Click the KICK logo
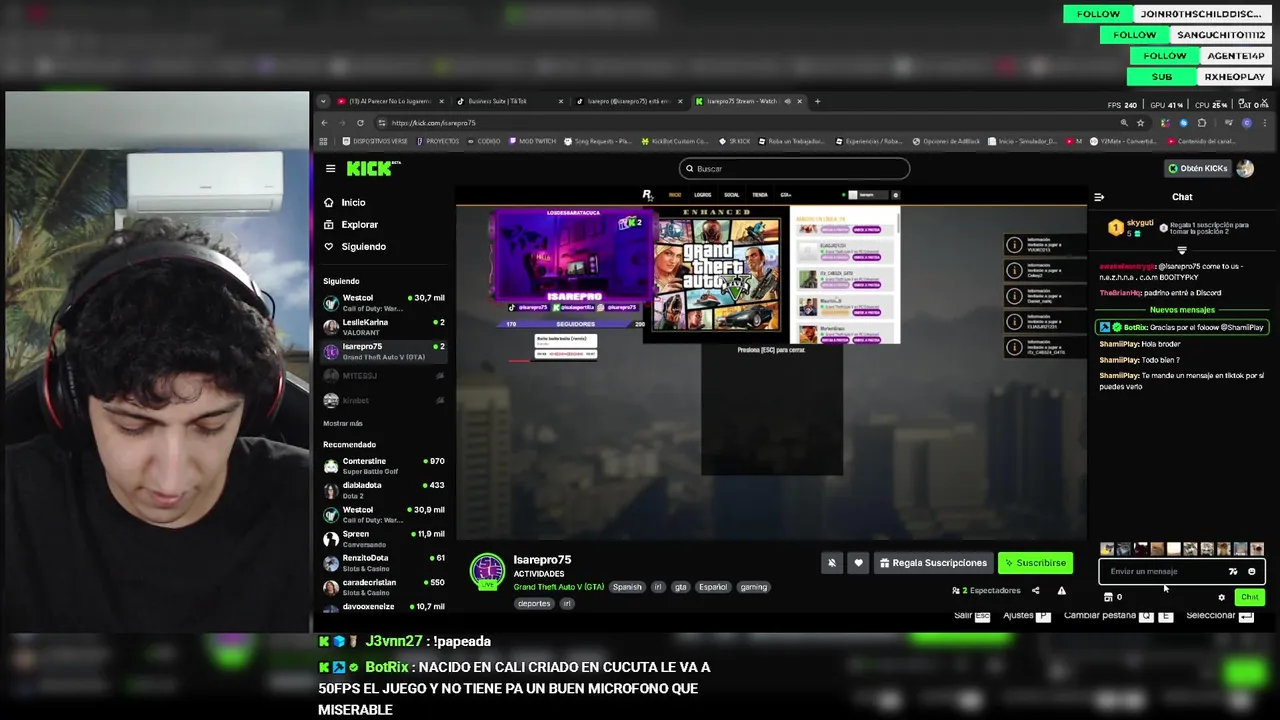 (x=371, y=168)
